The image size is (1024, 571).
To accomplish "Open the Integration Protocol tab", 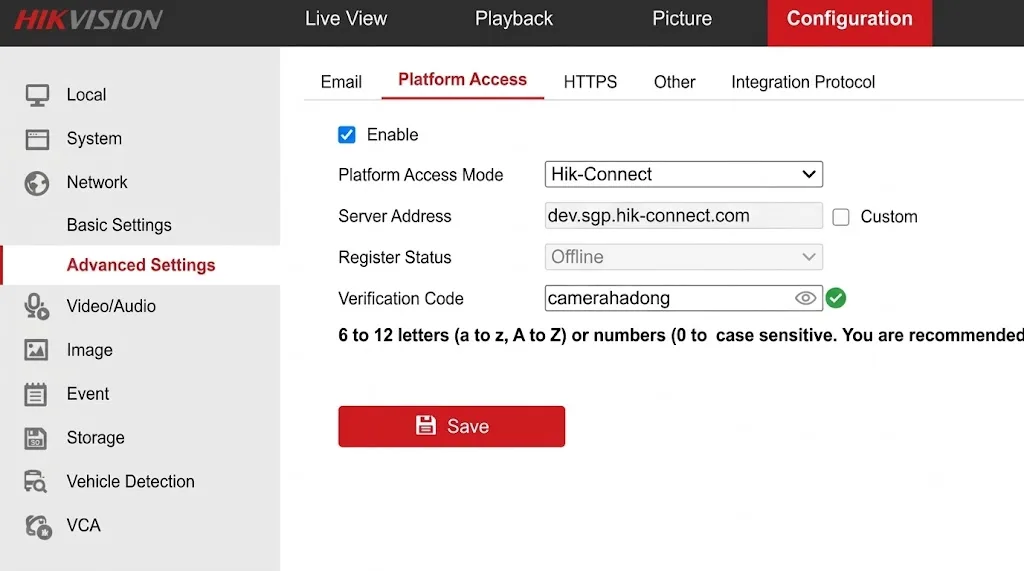I will click(803, 82).
